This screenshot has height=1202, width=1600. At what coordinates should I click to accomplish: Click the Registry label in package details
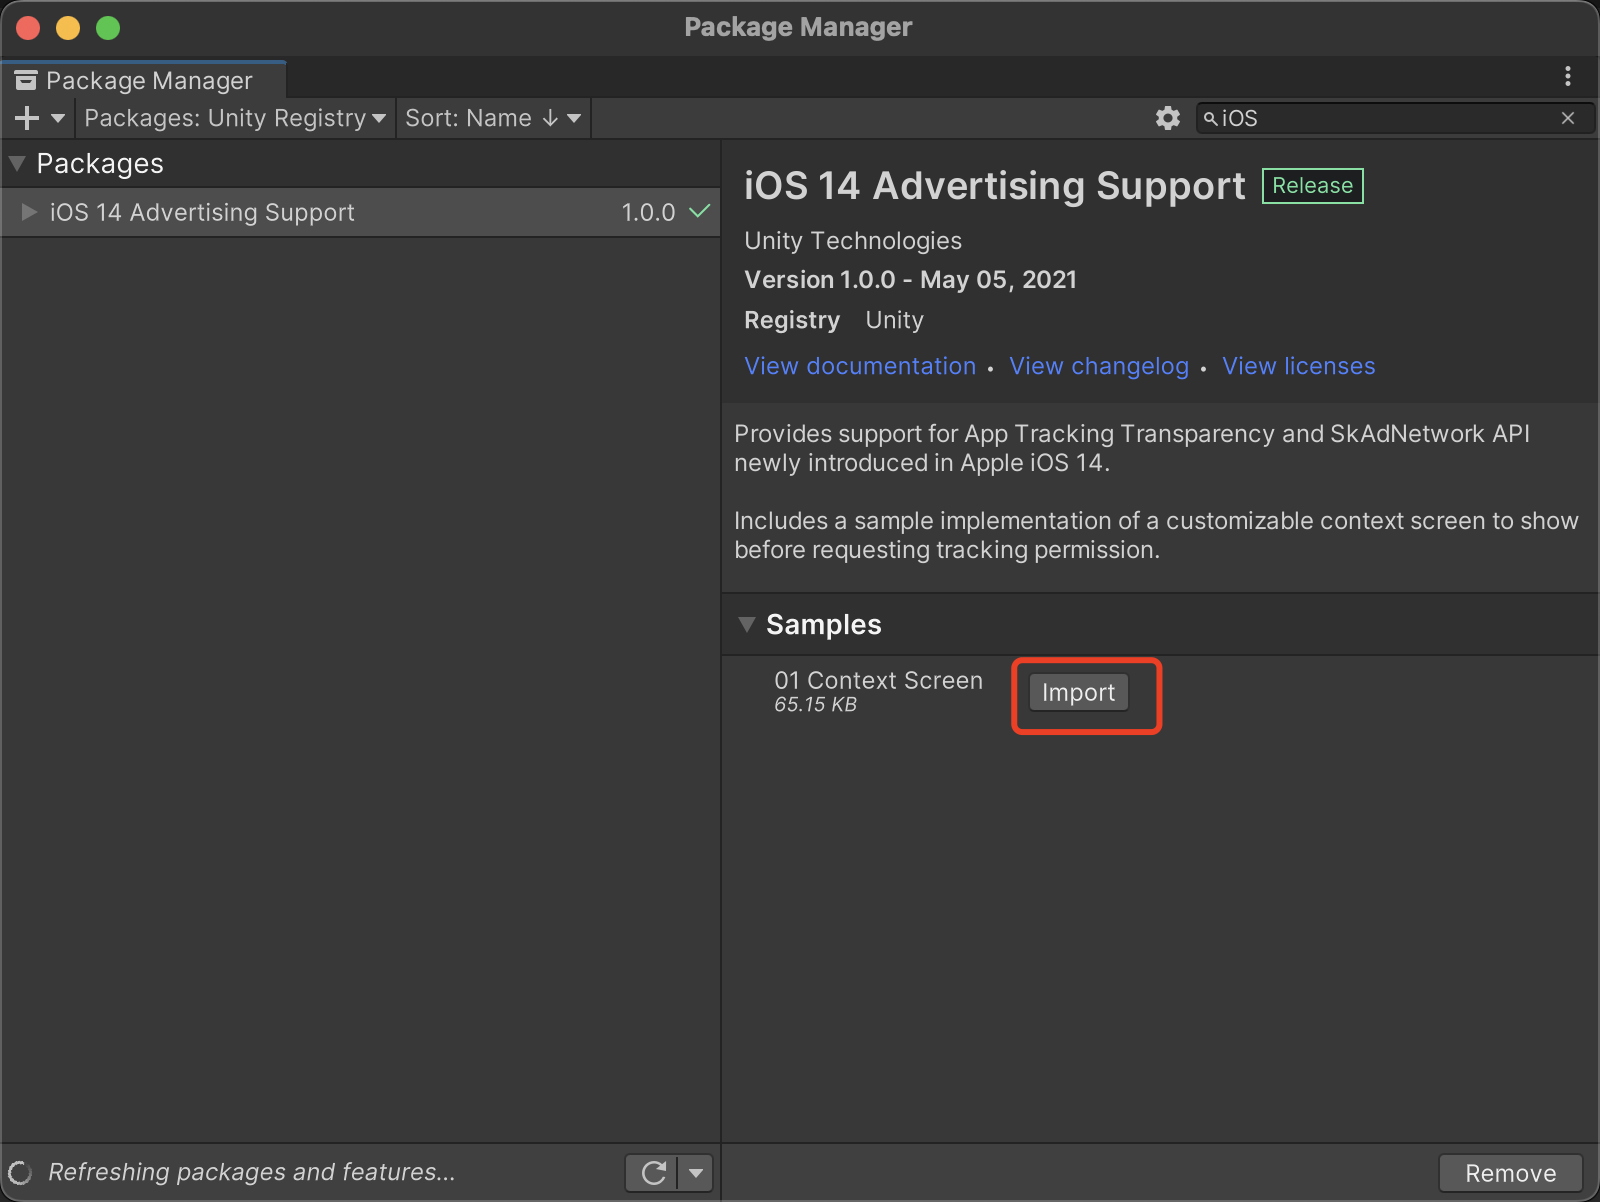coord(792,320)
